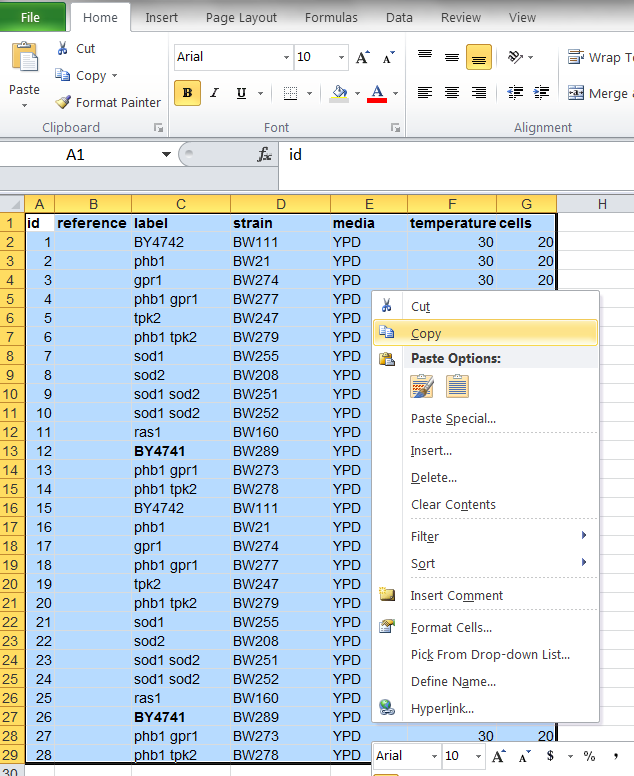Open Font group dialog launcher
This screenshot has width=634, height=776.
tap(395, 128)
